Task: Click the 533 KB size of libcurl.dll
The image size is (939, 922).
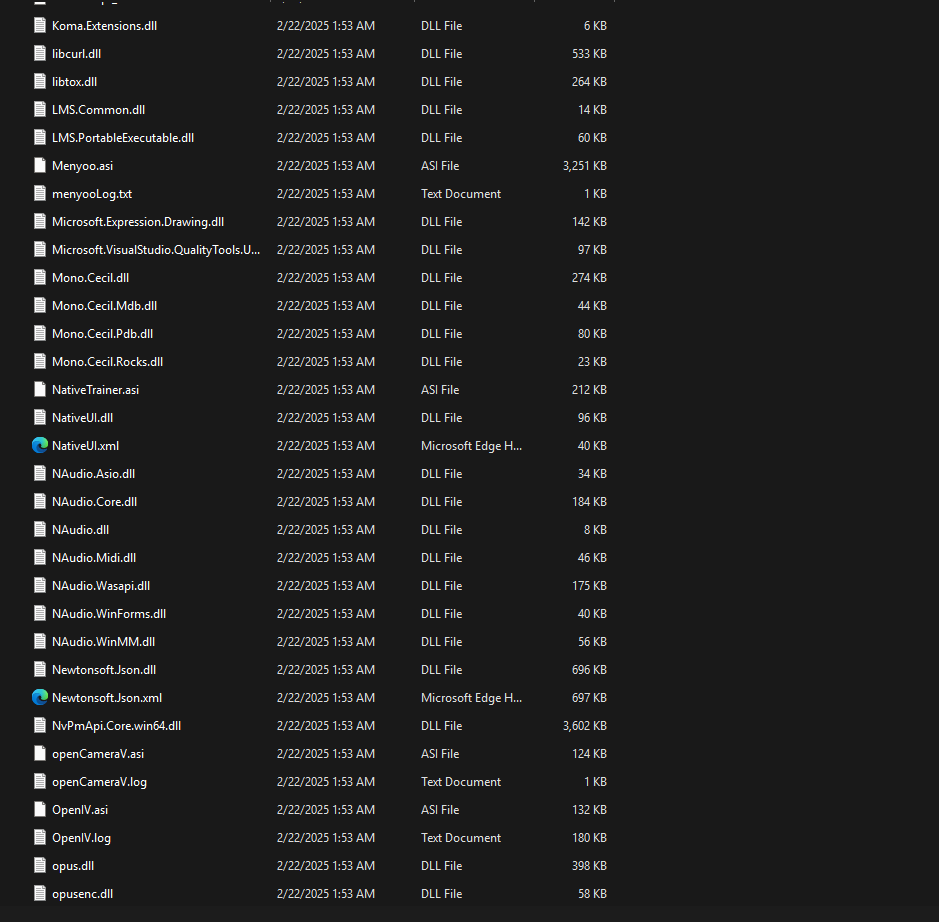Action: 589,54
